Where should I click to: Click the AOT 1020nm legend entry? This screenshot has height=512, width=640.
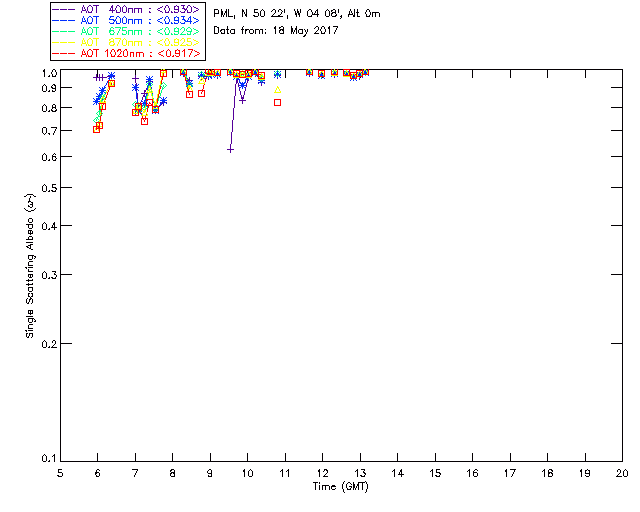(x=126, y=53)
